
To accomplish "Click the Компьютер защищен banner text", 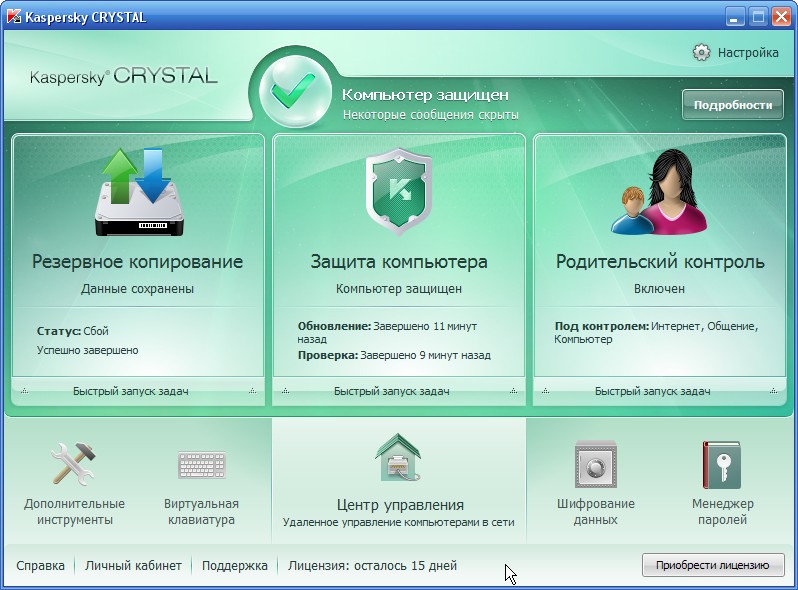I will [x=425, y=95].
